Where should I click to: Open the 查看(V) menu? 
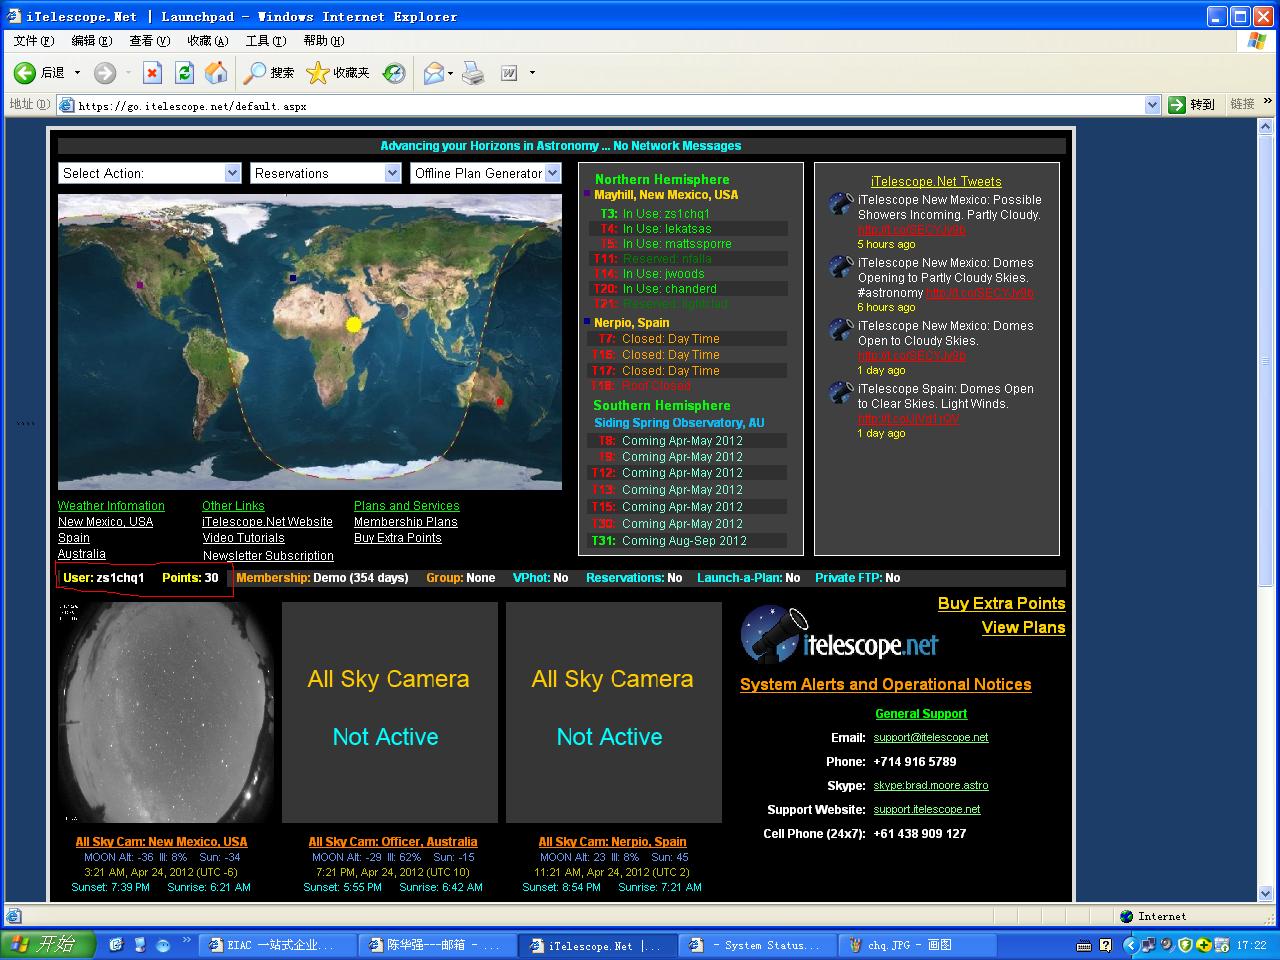click(x=149, y=41)
